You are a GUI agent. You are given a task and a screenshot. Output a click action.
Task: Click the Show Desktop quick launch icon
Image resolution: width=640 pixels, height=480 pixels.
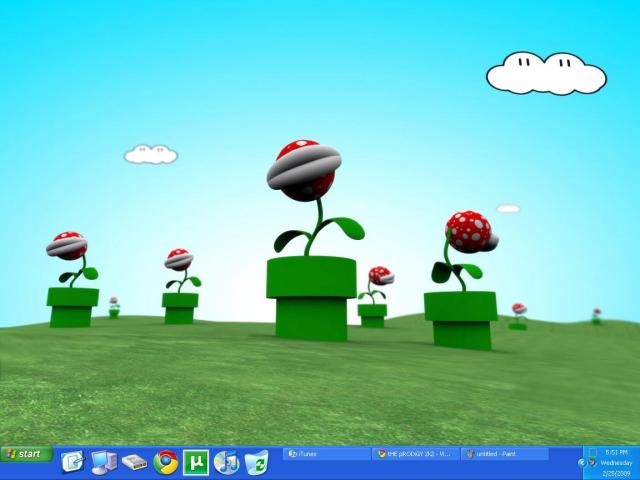(72, 462)
